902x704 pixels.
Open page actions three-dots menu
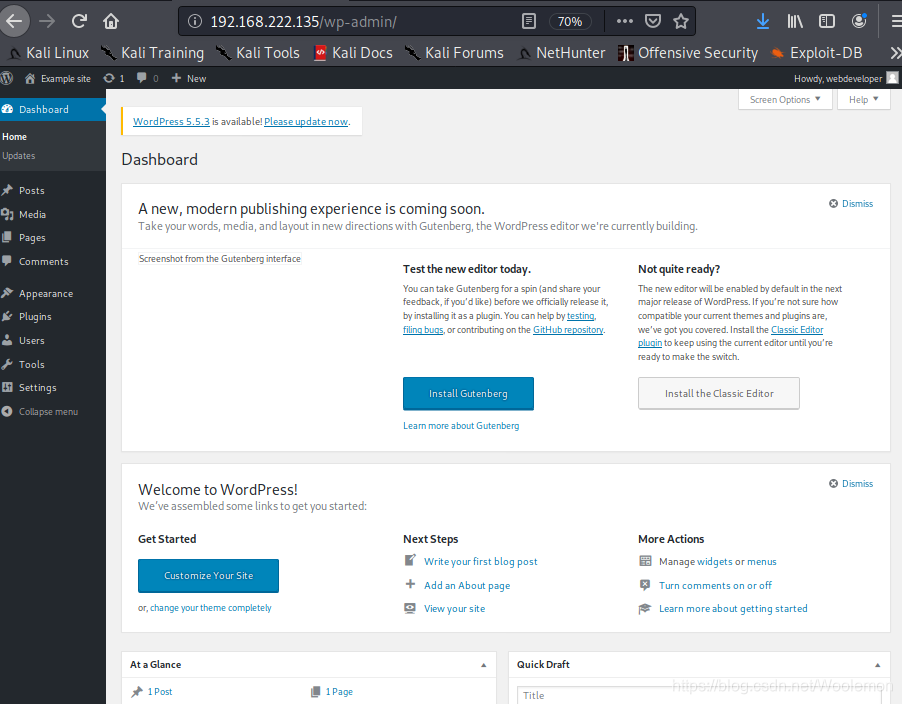pos(624,22)
